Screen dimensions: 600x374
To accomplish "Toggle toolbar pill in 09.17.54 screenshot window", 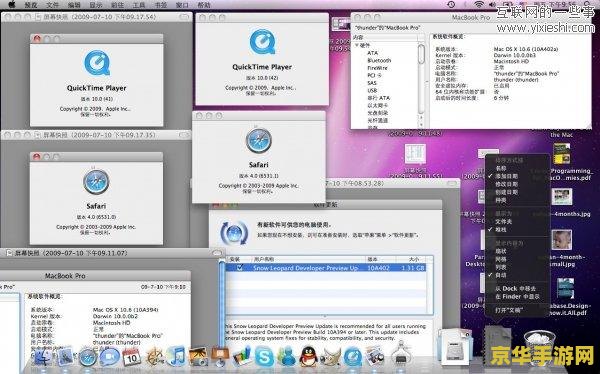I will tap(184, 17).
